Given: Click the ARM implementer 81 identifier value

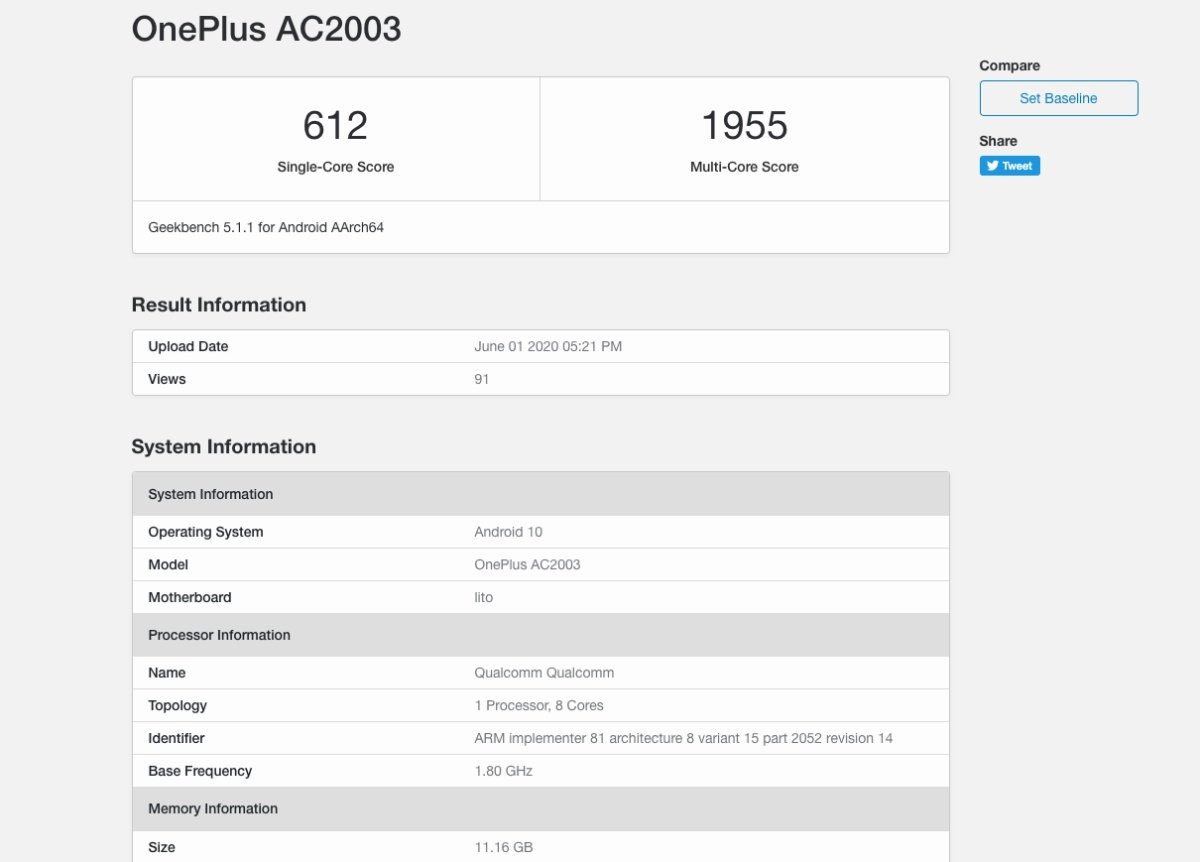Looking at the screenshot, I should click(x=683, y=738).
